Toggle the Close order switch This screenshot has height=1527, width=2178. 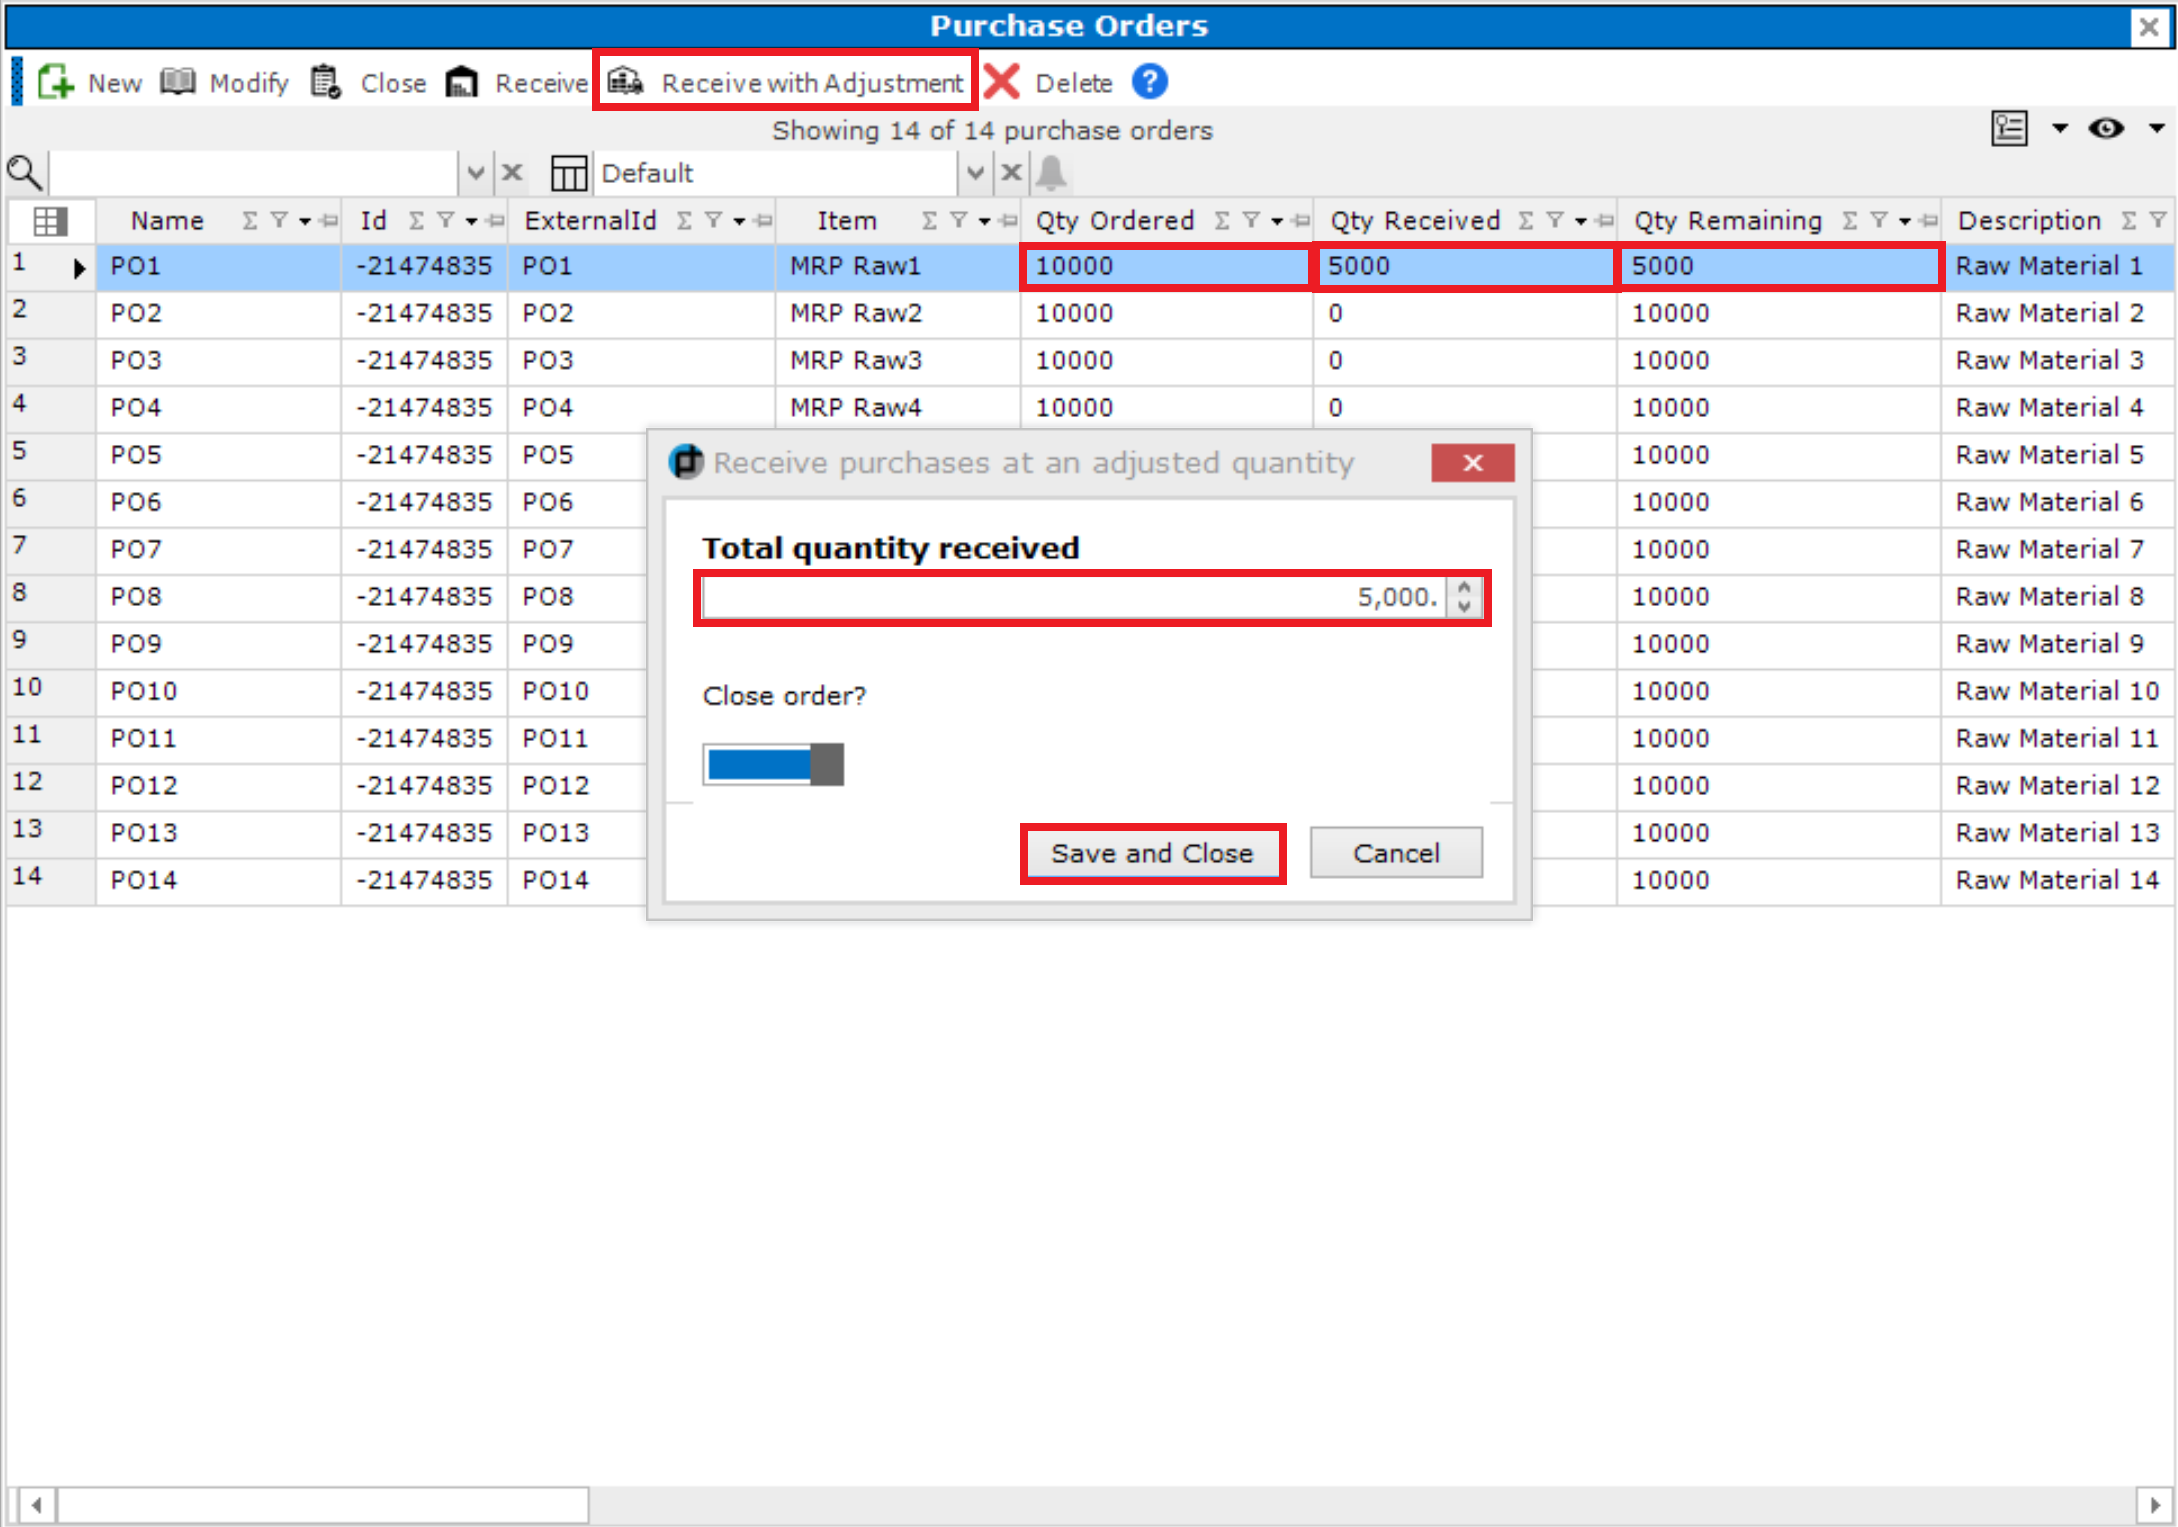773,764
